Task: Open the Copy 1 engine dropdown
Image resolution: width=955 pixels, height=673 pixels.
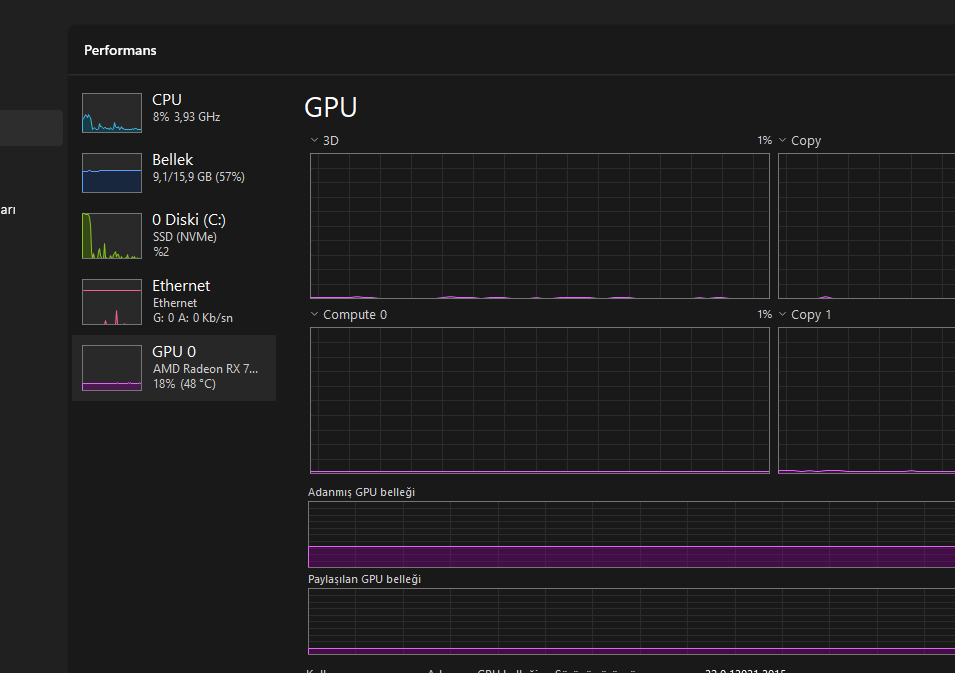Action: click(805, 315)
